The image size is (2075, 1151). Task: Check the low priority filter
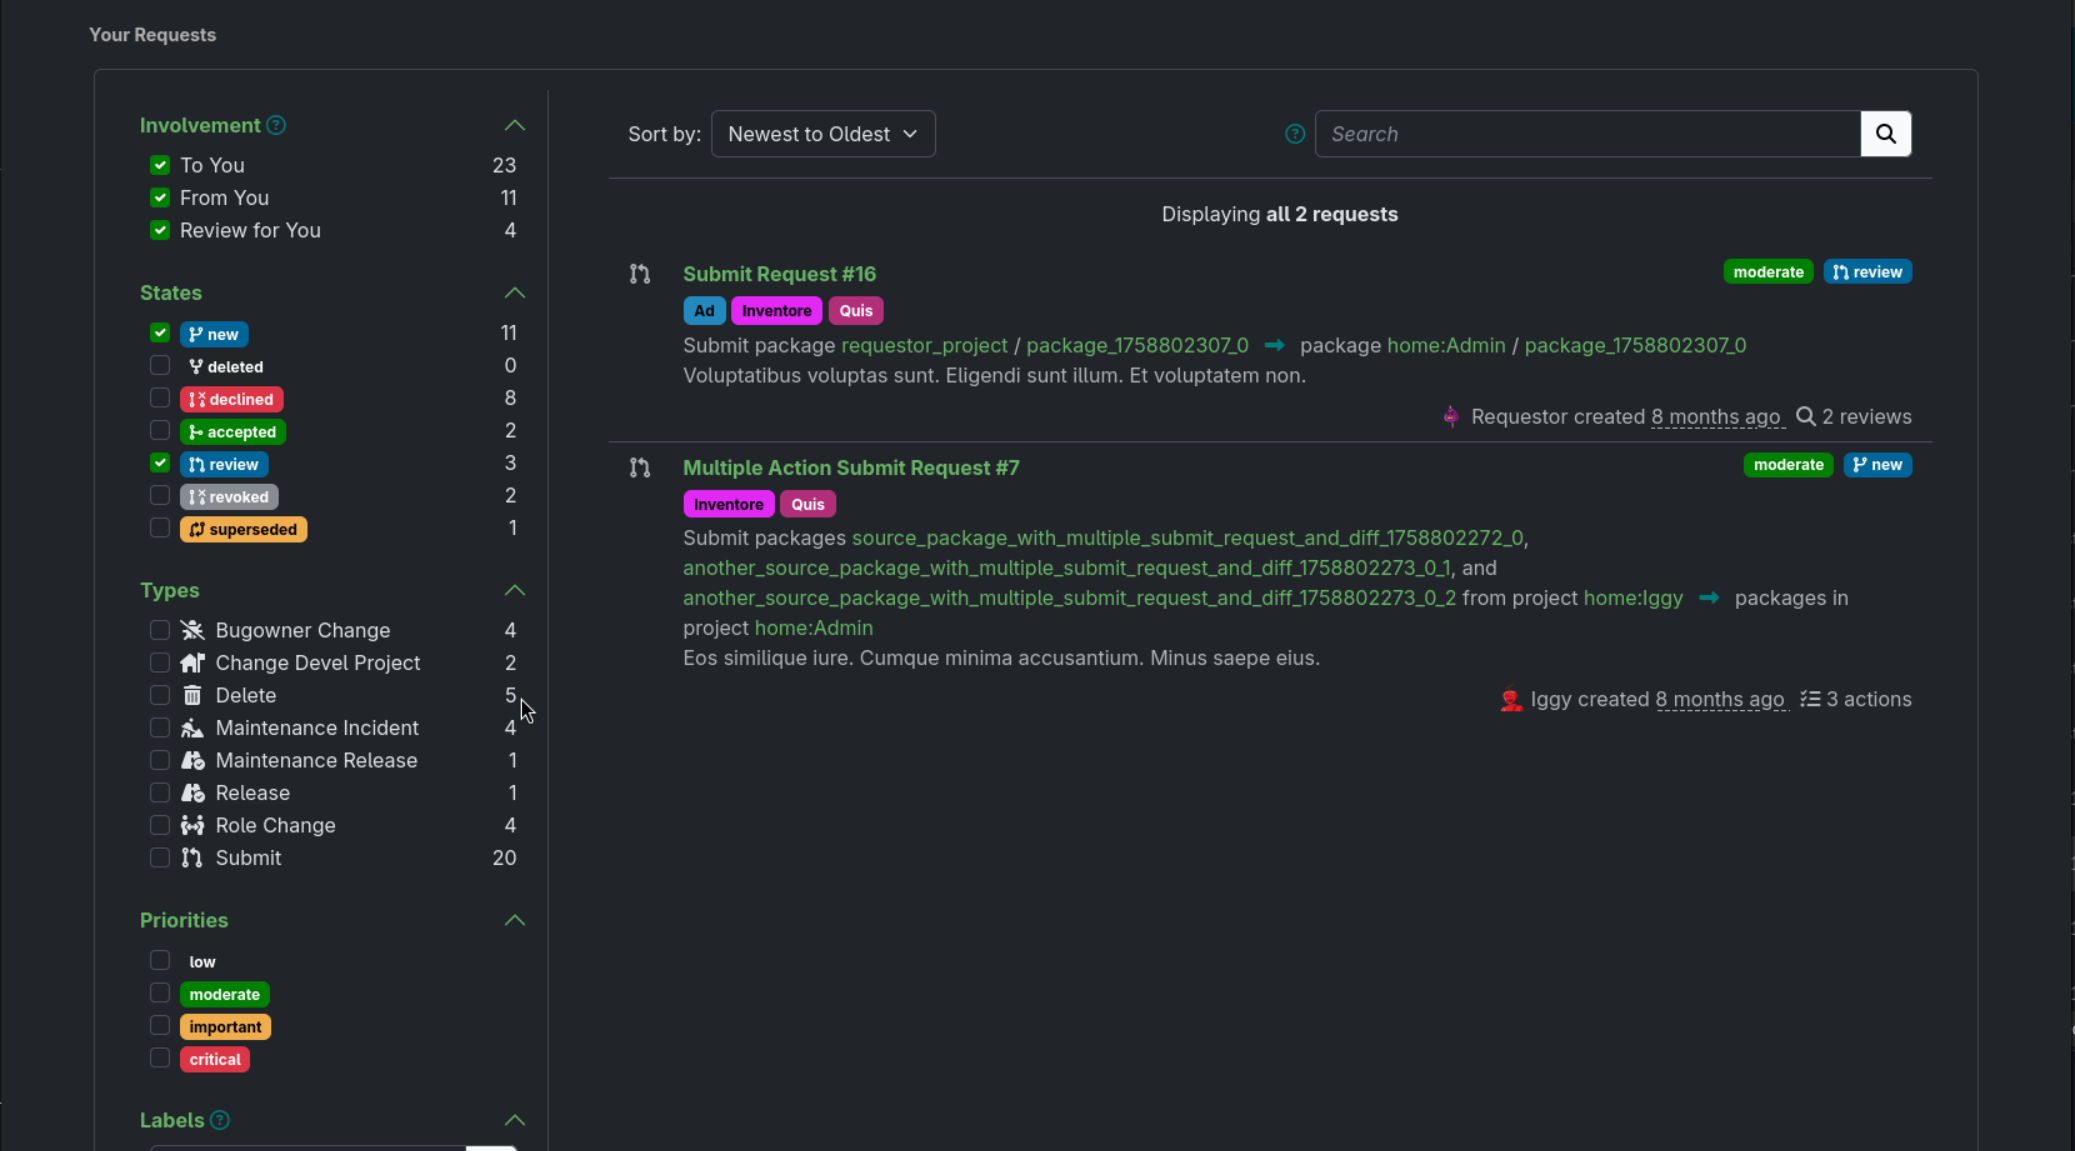pos(160,960)
